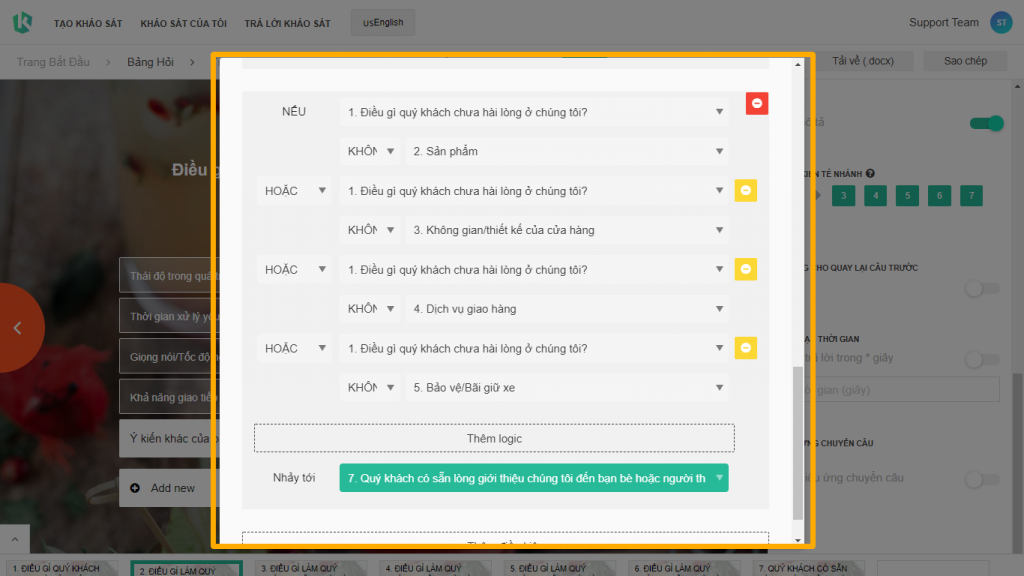Open the green Nhảy tới target dropdown

point(534,478)
